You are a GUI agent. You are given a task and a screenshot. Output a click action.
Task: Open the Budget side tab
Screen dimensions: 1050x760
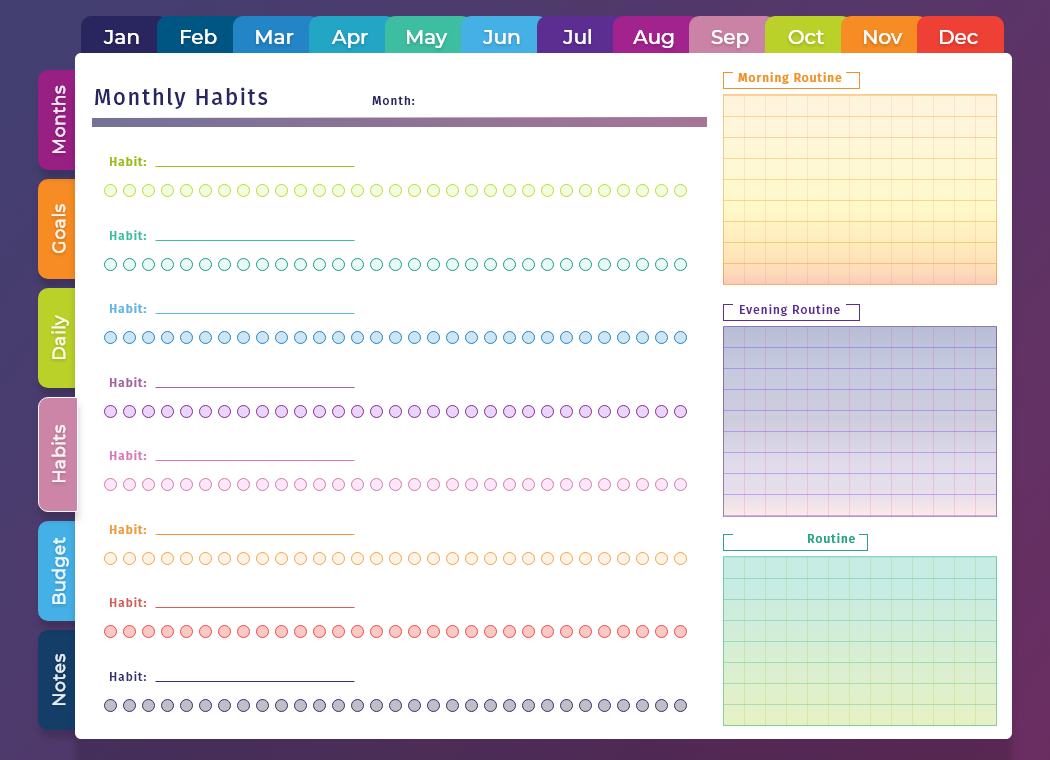coord(58,571)
